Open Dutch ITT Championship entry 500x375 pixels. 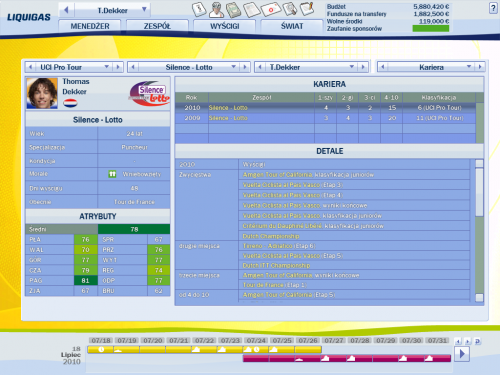point(276,265)
